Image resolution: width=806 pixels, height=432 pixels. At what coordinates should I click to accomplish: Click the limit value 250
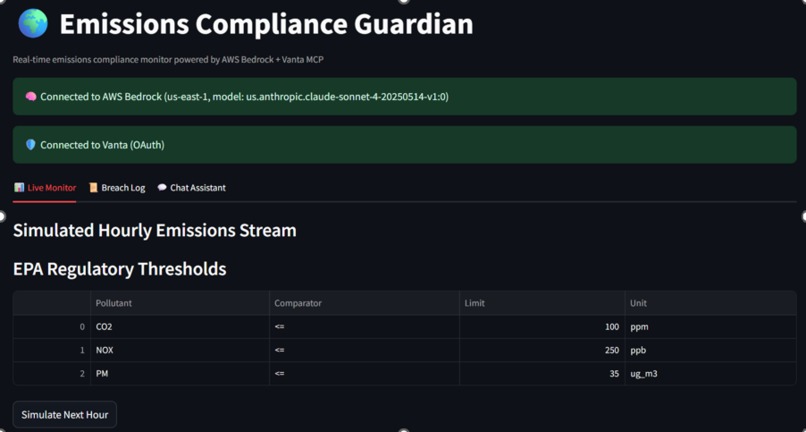pos(542,350)
